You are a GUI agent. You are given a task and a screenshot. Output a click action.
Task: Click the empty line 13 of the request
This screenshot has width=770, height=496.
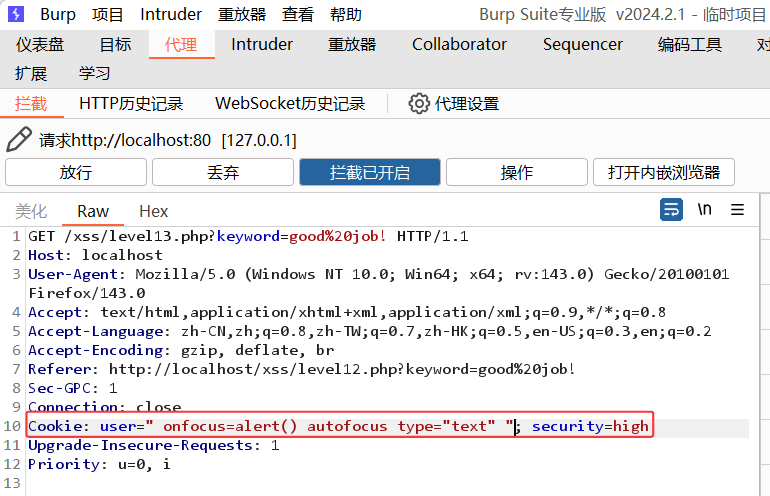click(x=388, y=483)
